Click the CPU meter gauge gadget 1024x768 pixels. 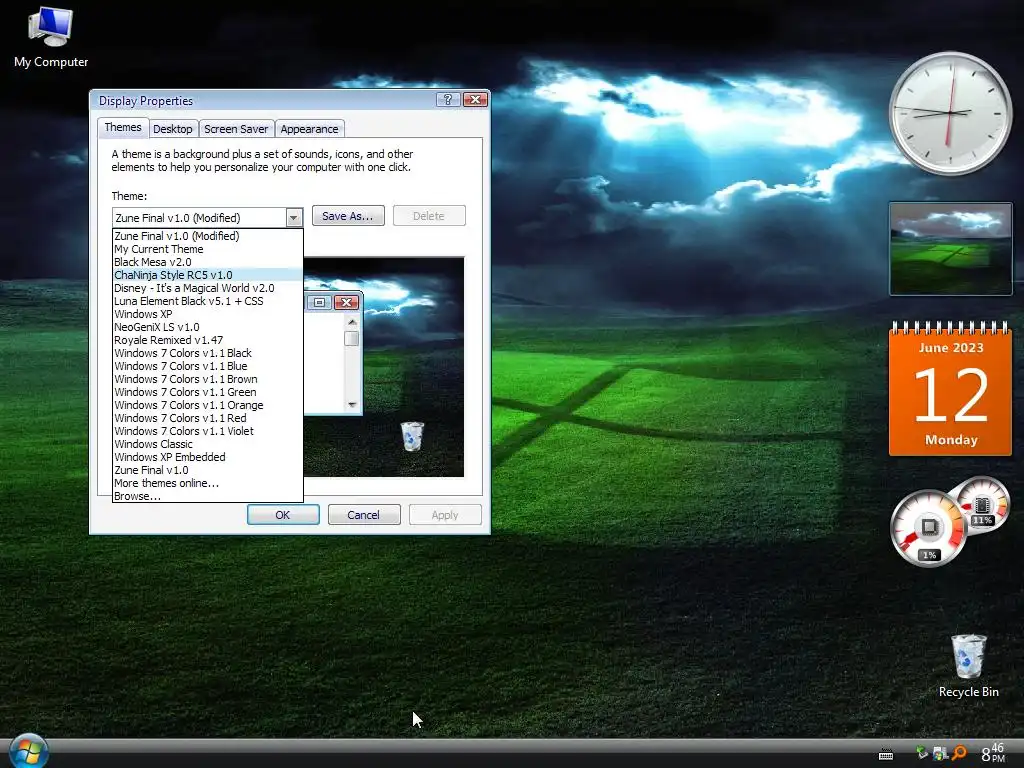tap(929, 528)
